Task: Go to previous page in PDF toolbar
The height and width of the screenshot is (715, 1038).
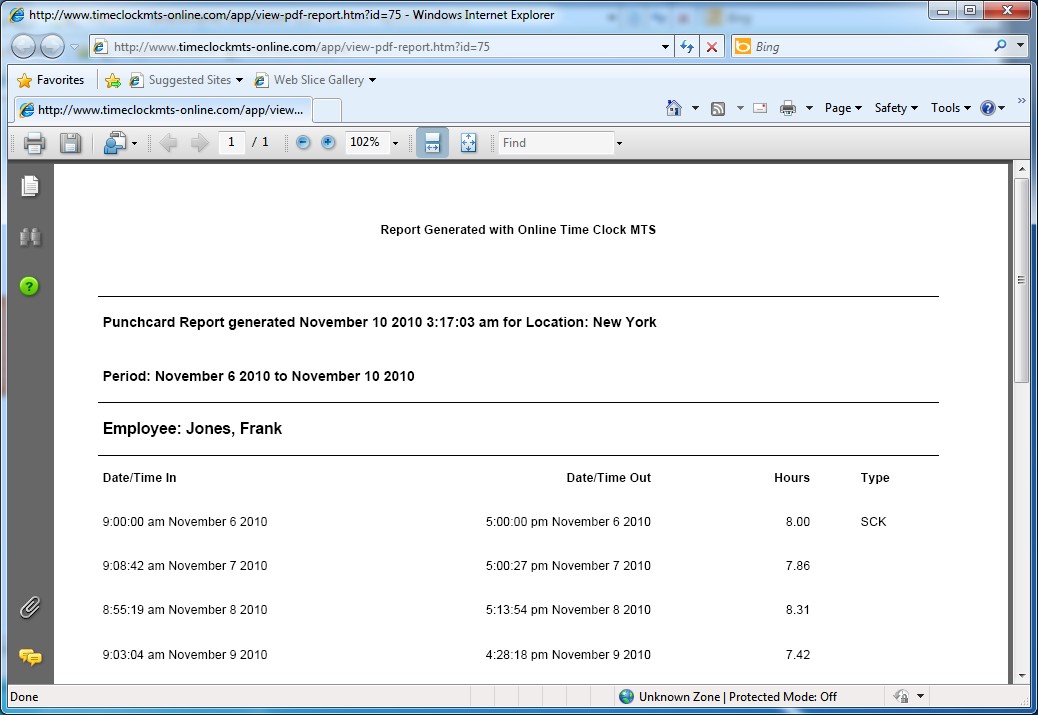Action: (168, 142)
